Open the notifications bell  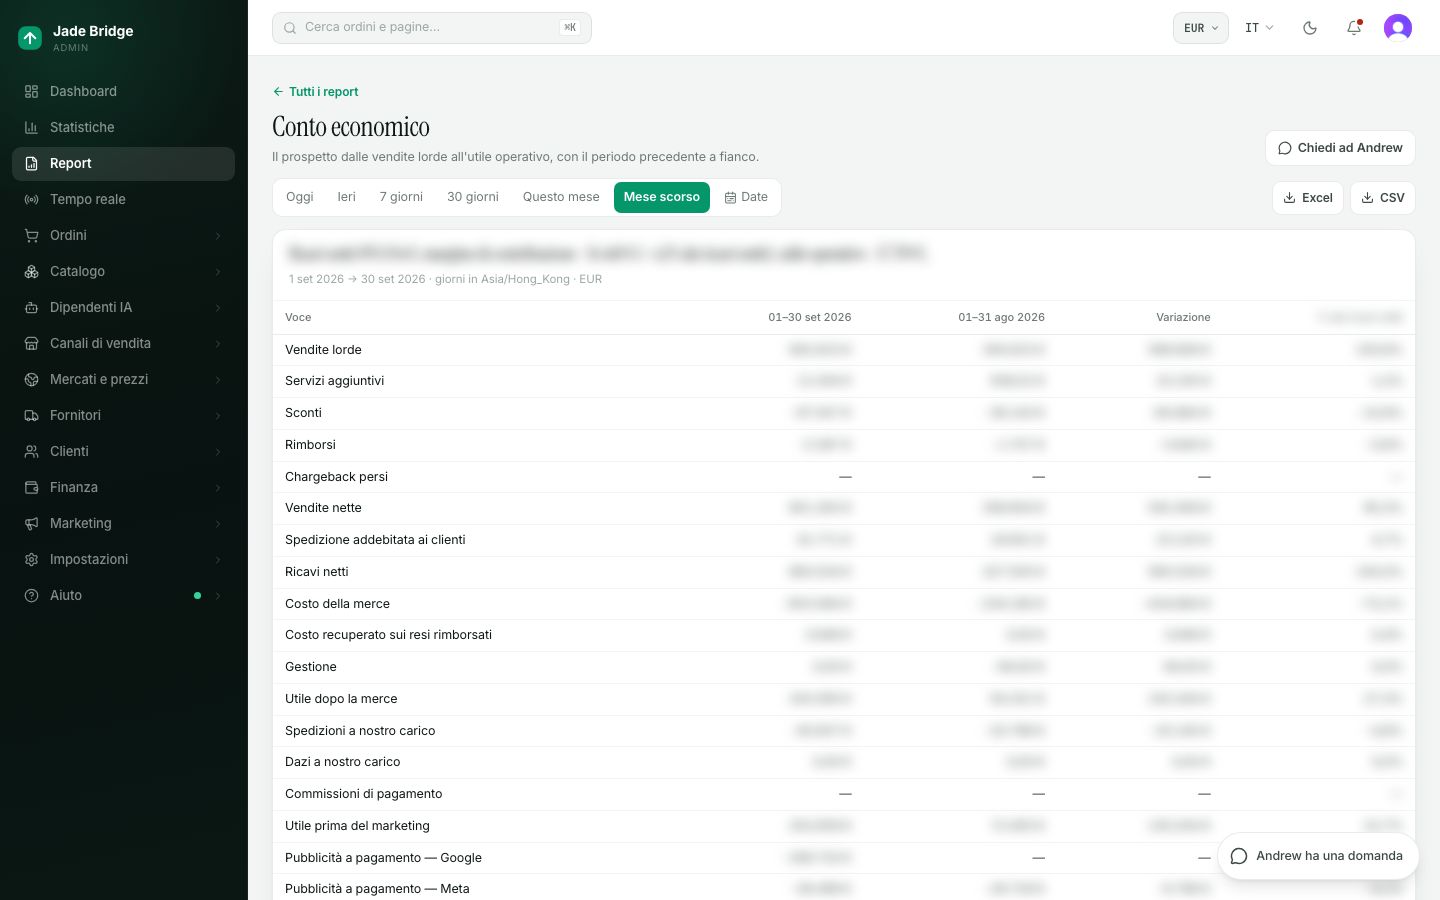1354,28
